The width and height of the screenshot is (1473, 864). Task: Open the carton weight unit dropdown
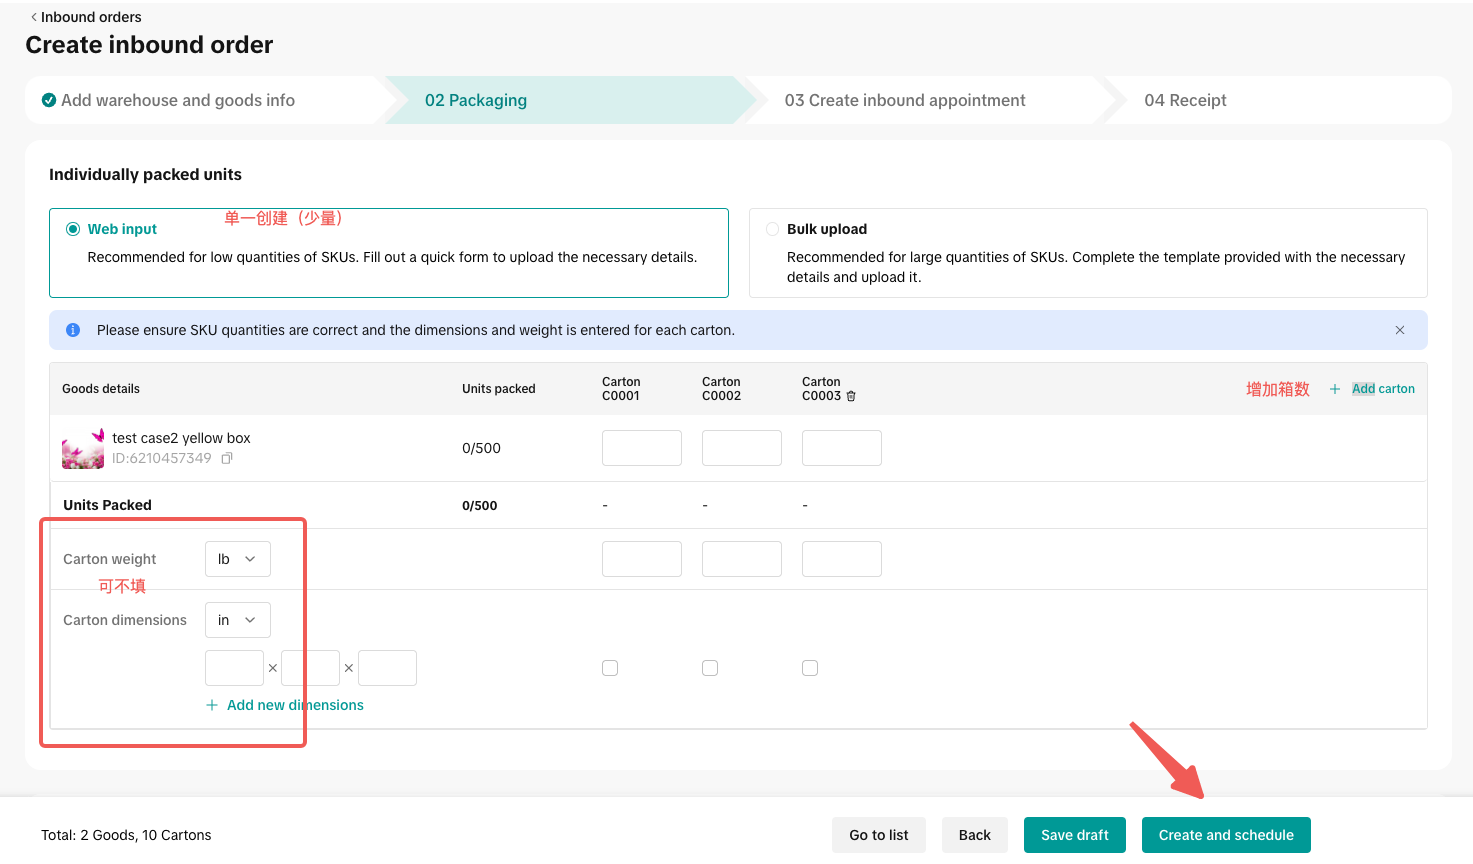coord(237,559)
